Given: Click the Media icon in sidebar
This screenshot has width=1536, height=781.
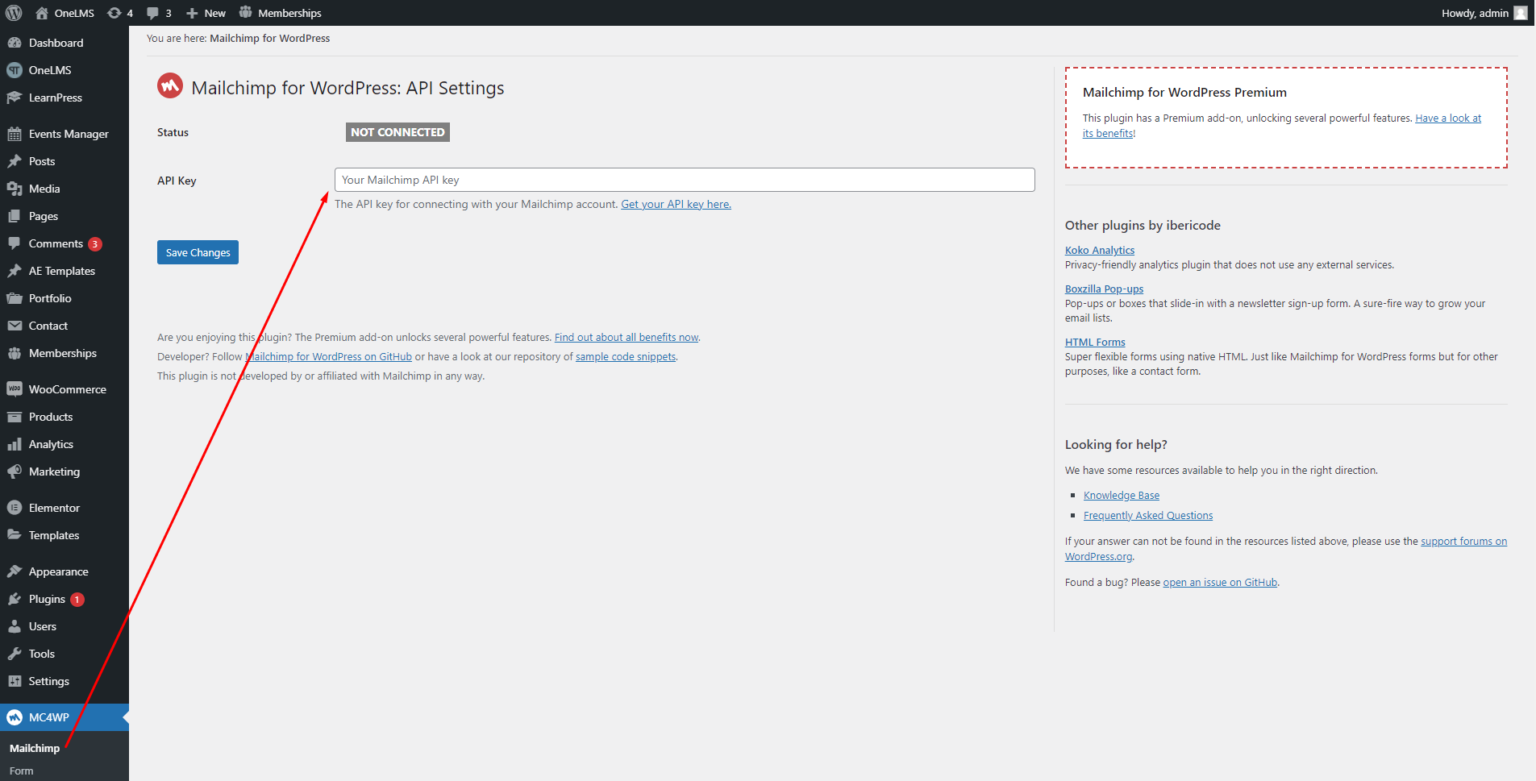Looking at the screenshot, I should (14, 189).
